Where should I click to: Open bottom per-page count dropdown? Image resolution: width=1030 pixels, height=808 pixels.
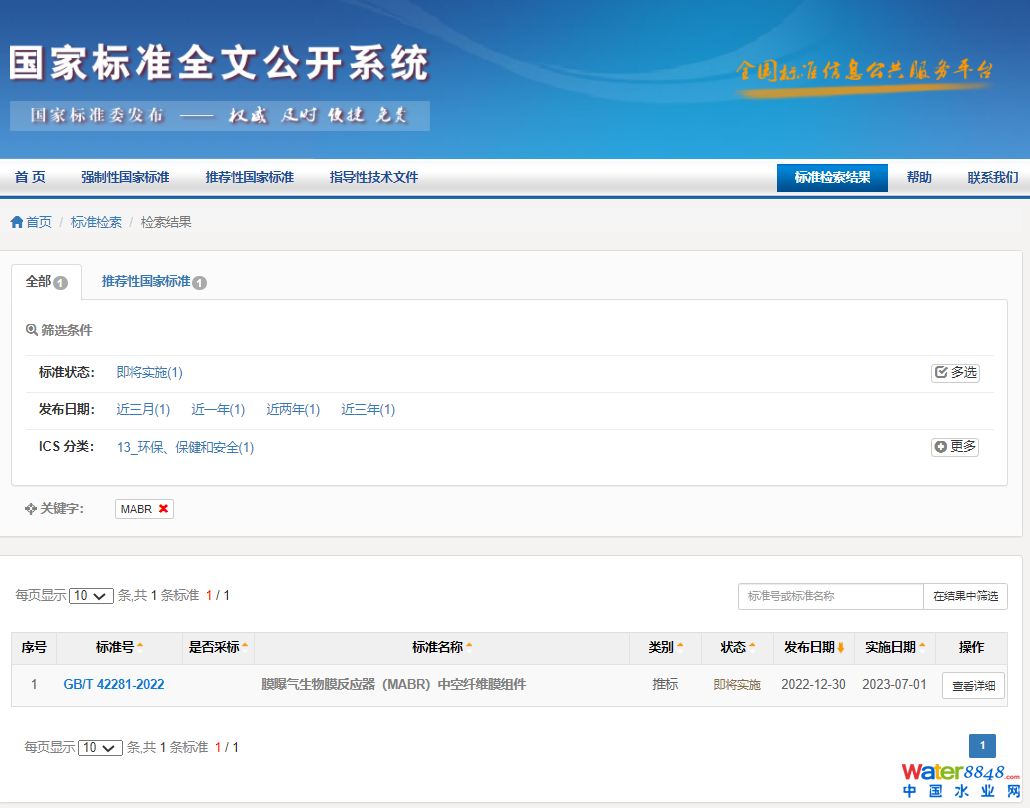coord(101,748)
